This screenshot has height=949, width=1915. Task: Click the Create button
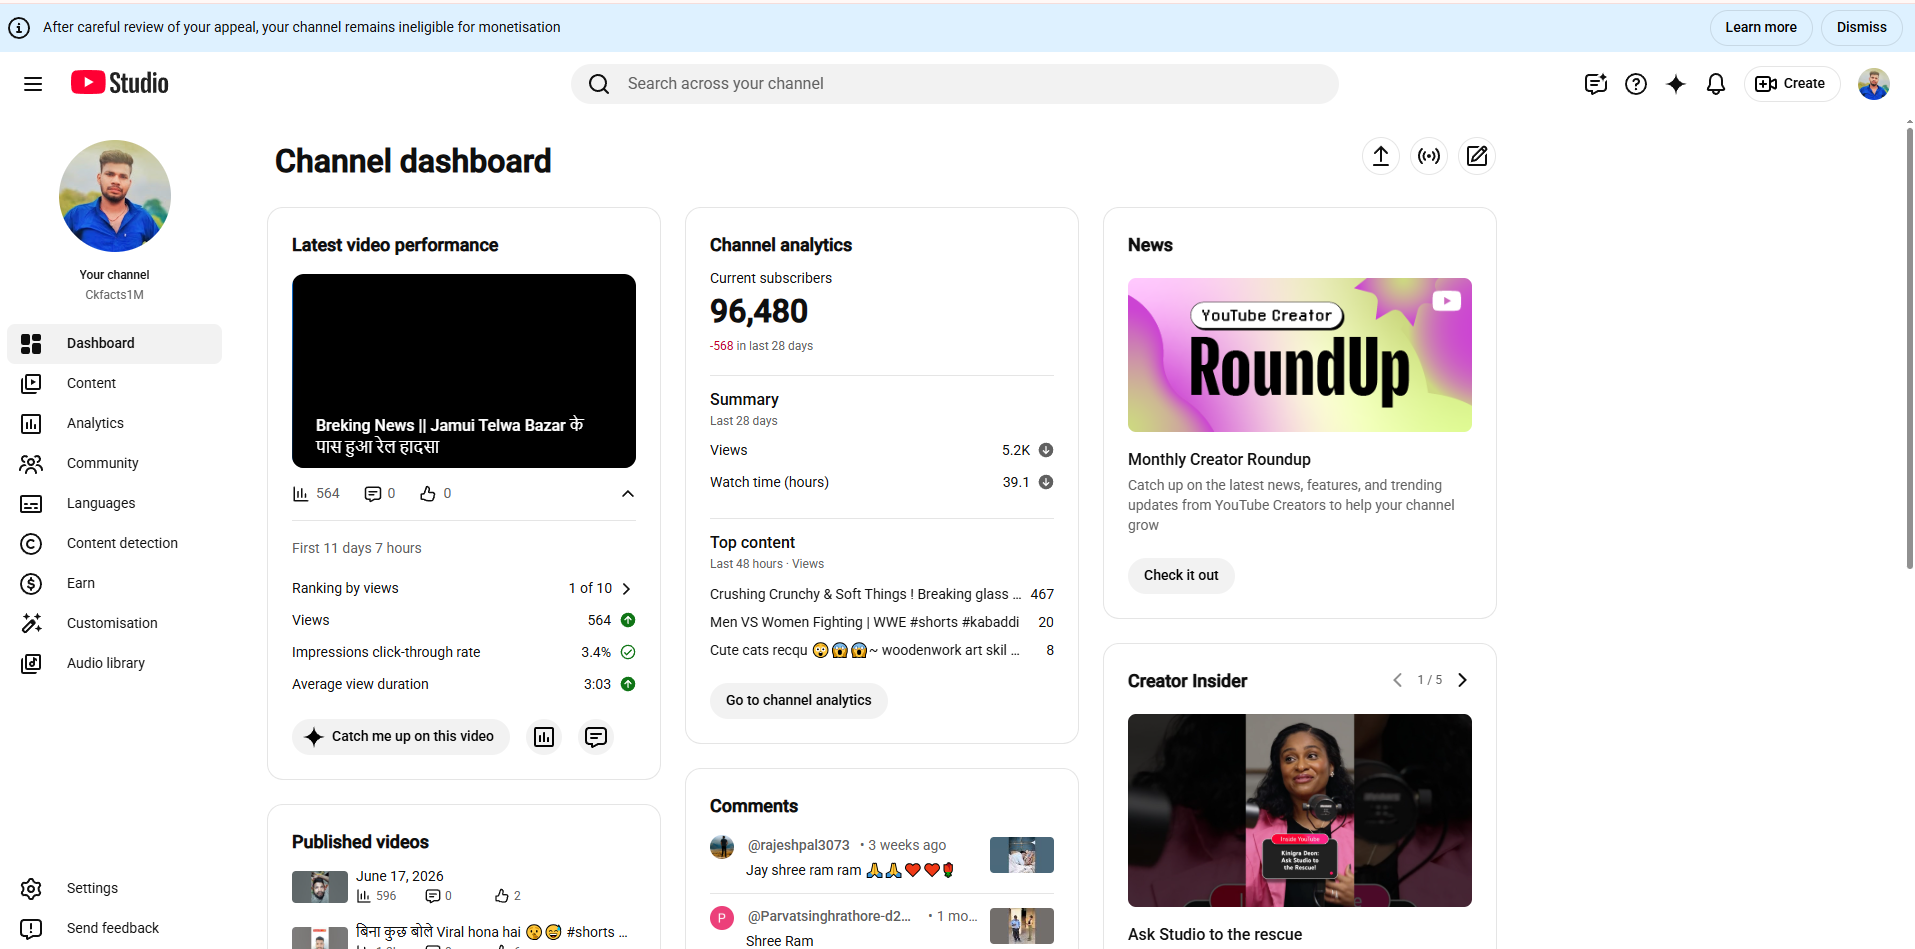click(x=1792, y=84)
